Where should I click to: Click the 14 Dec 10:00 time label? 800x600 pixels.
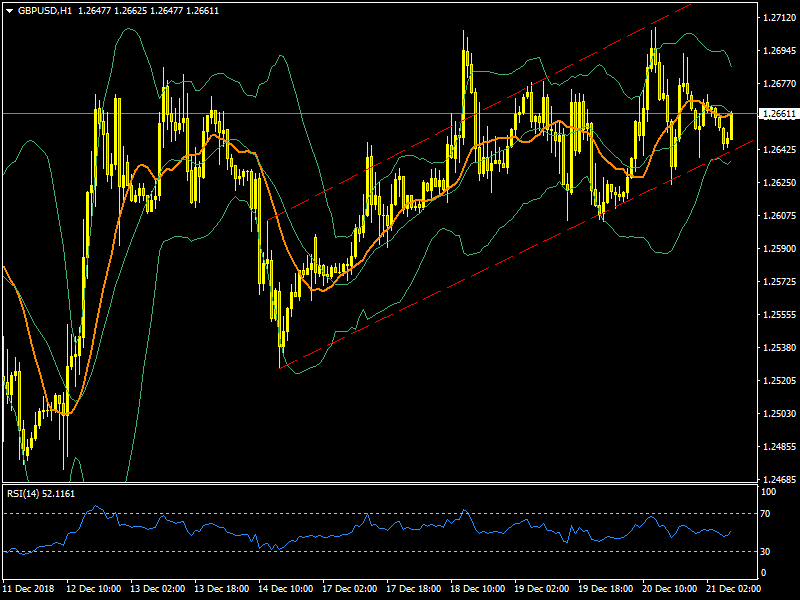[287, 589]
